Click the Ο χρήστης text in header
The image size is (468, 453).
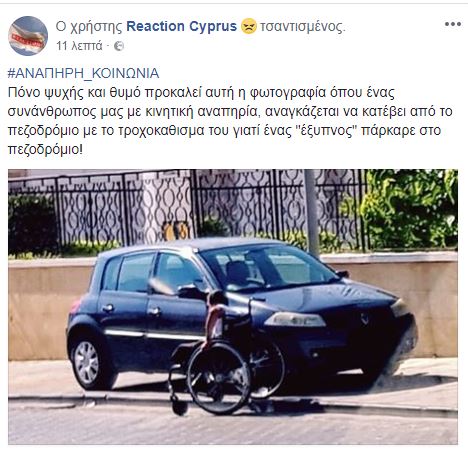pos(89,27)
